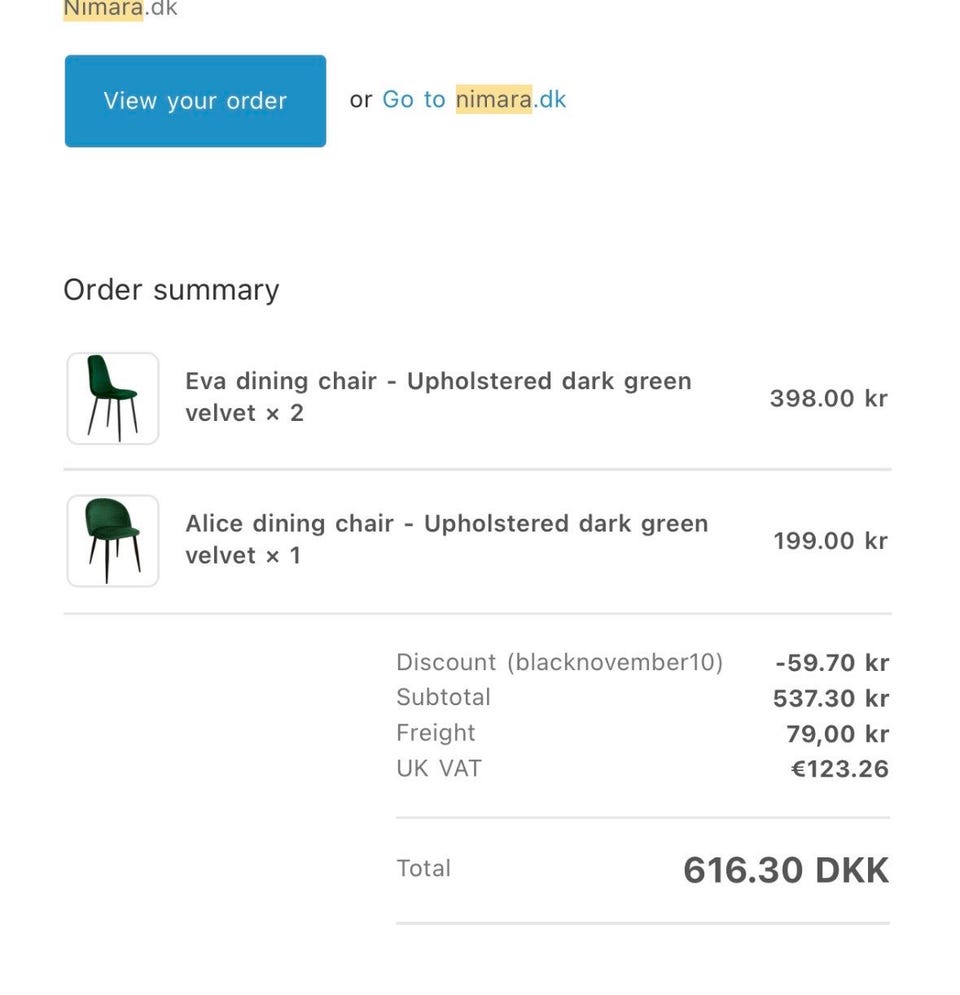
Task: Click the 79,00 kr freight amount
Action: [837, 734]
